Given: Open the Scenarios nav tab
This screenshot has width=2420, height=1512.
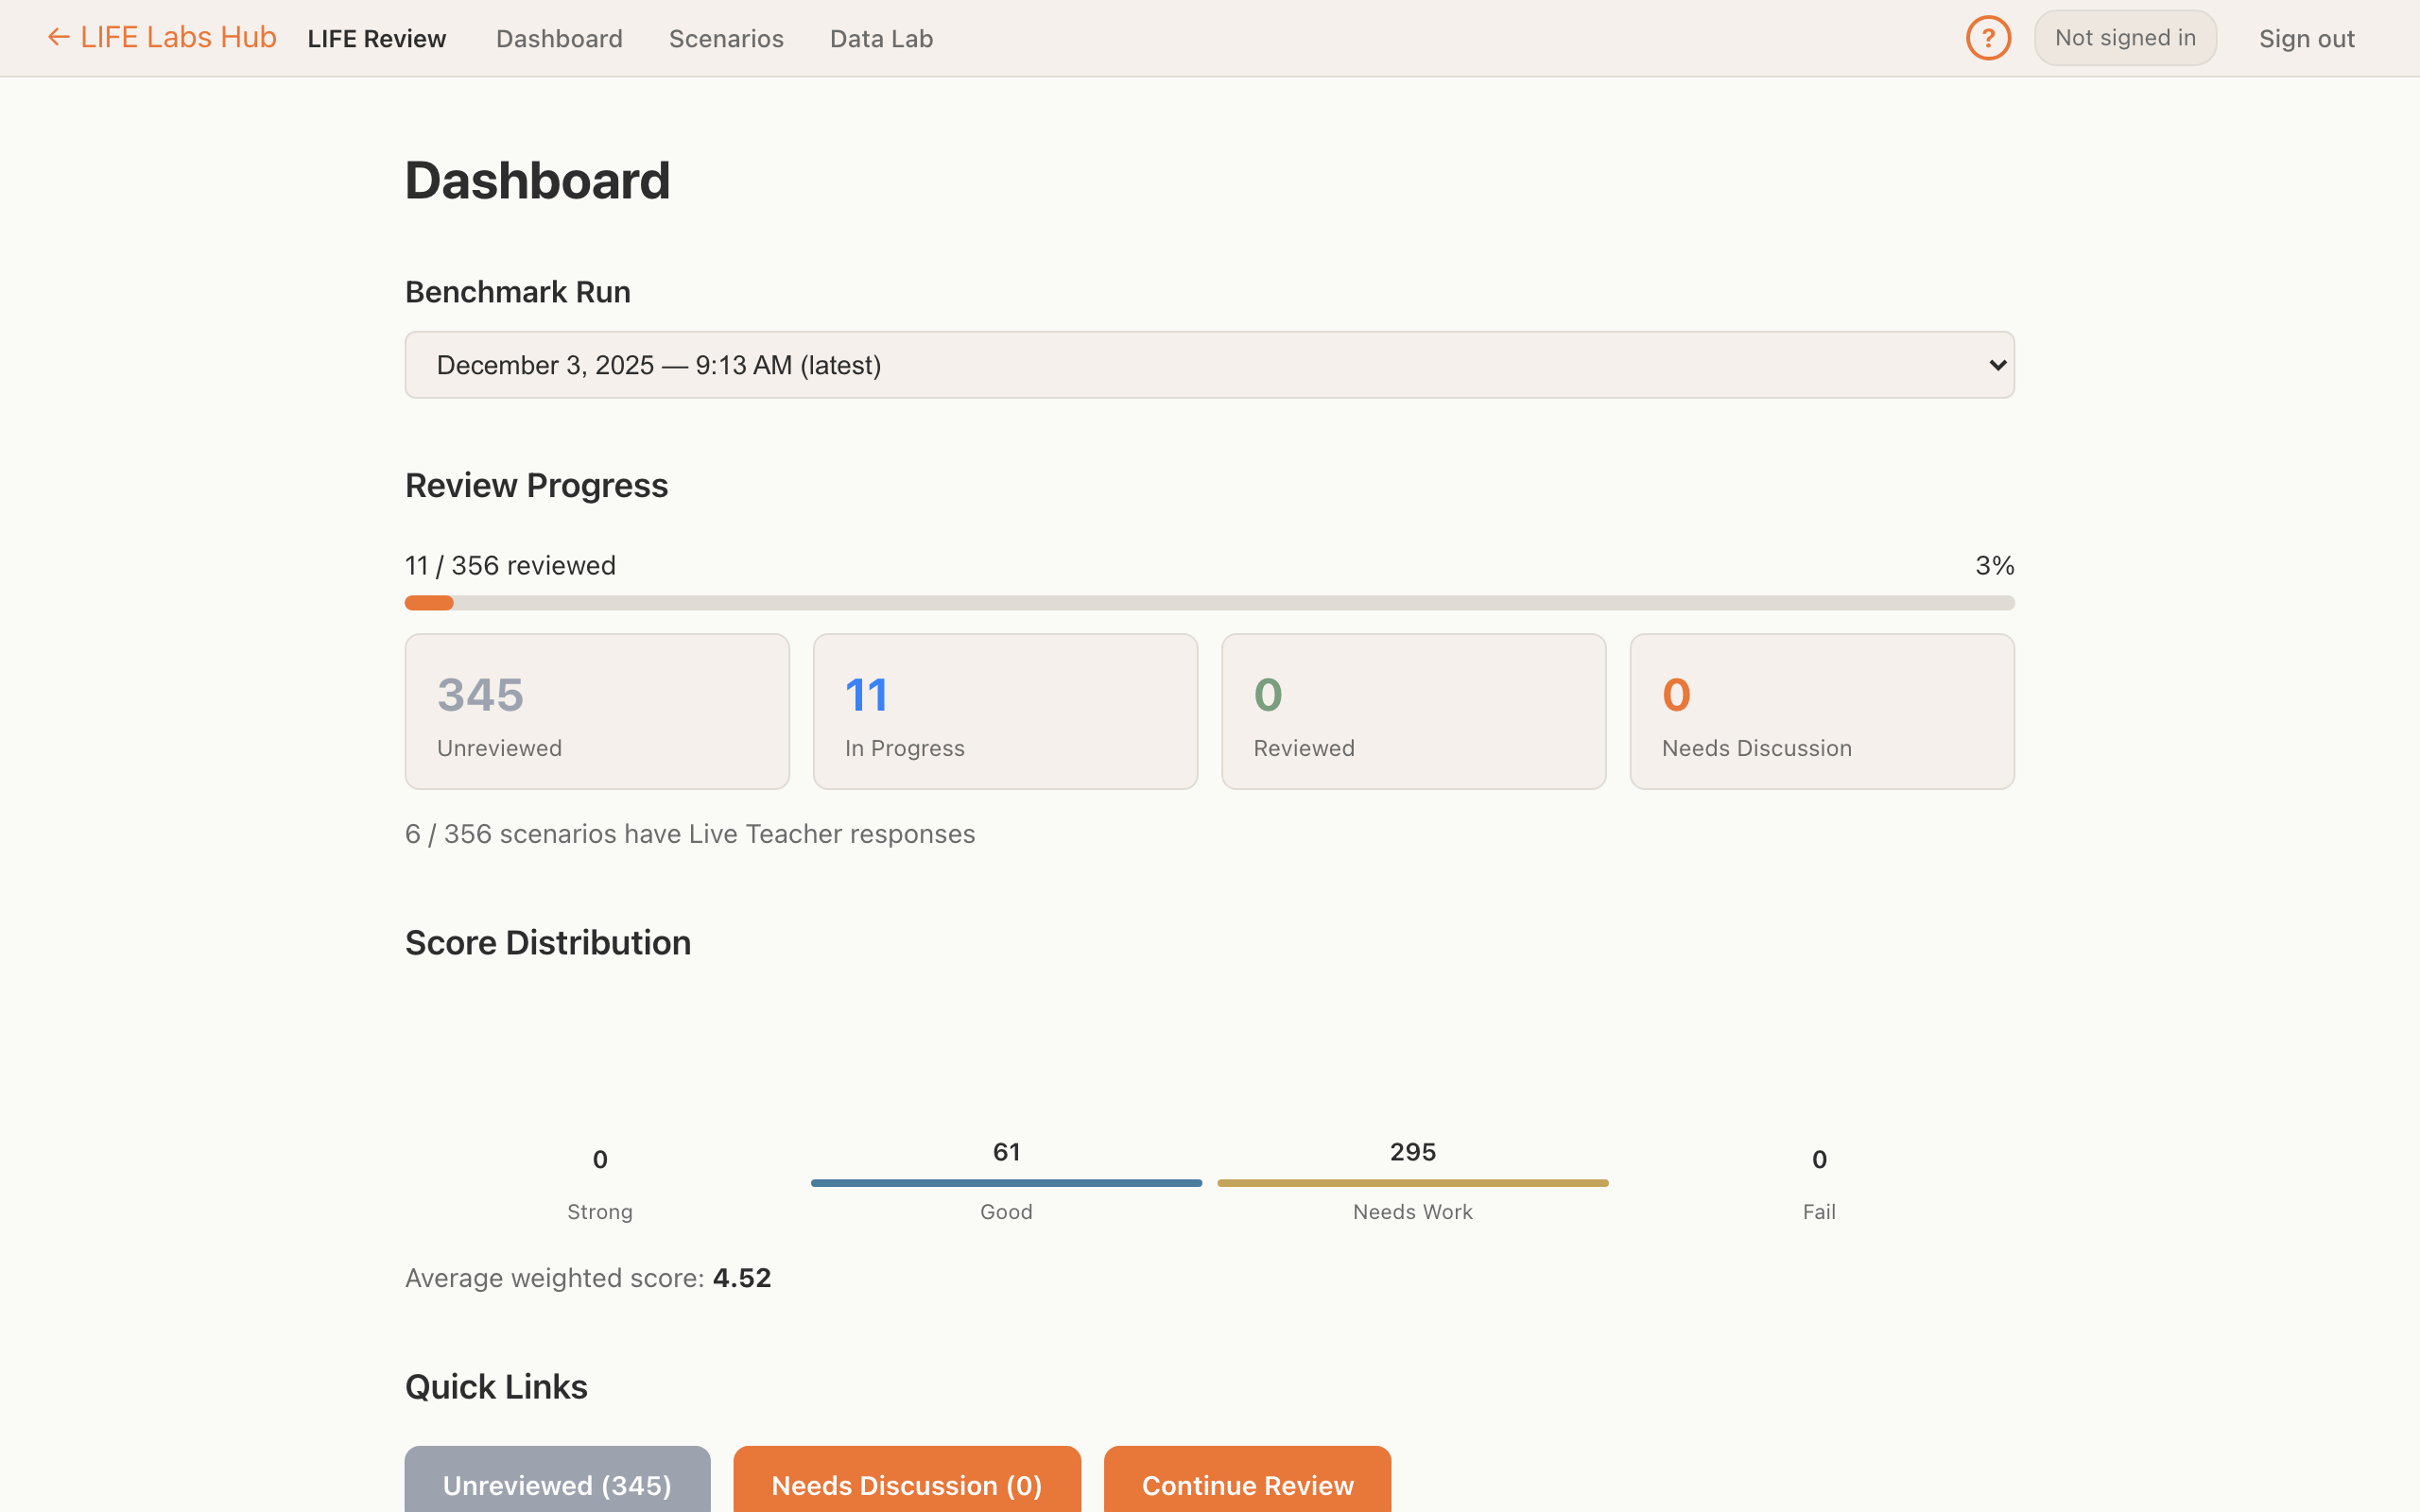Looking at the screenshot, I should [726, 39].
